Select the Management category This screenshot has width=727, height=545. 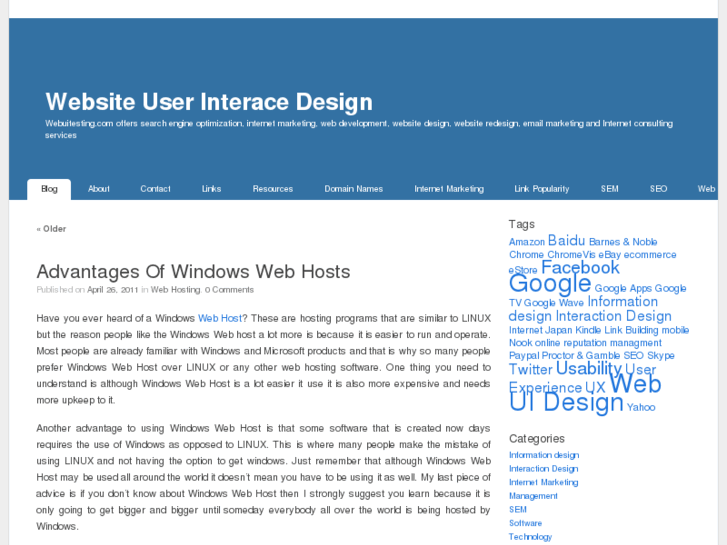click(533, 496)
